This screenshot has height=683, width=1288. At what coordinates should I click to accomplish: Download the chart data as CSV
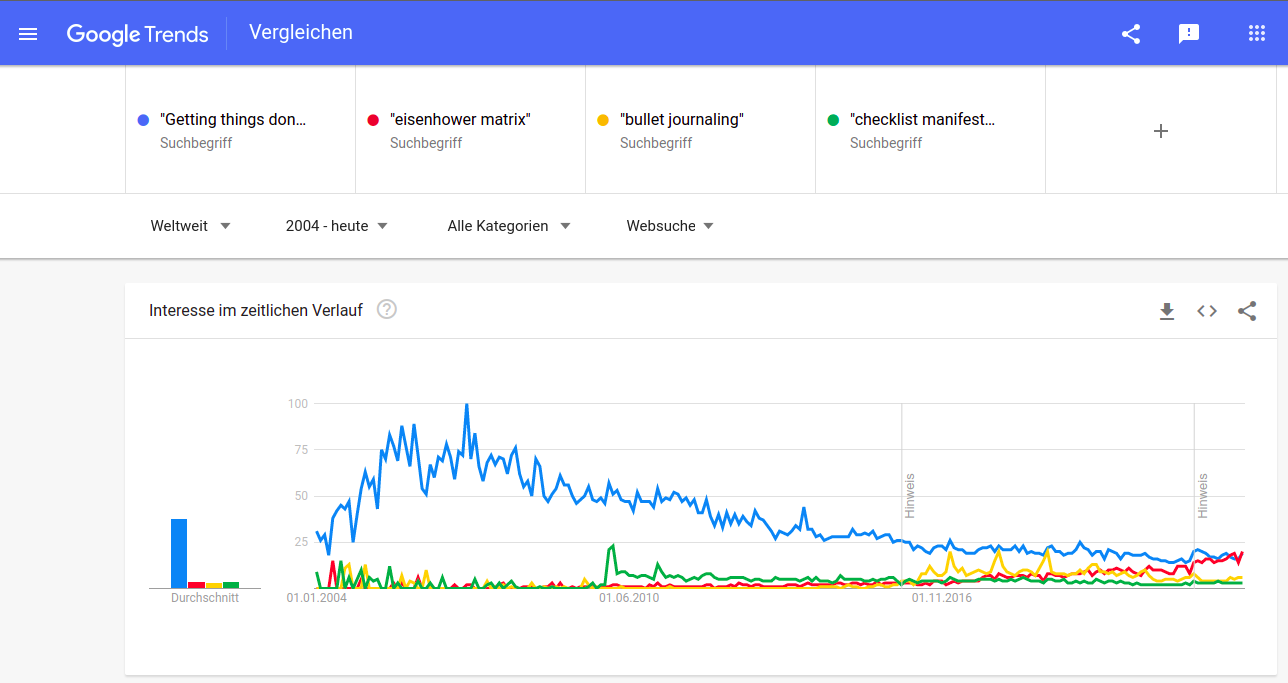[1167, 311]
